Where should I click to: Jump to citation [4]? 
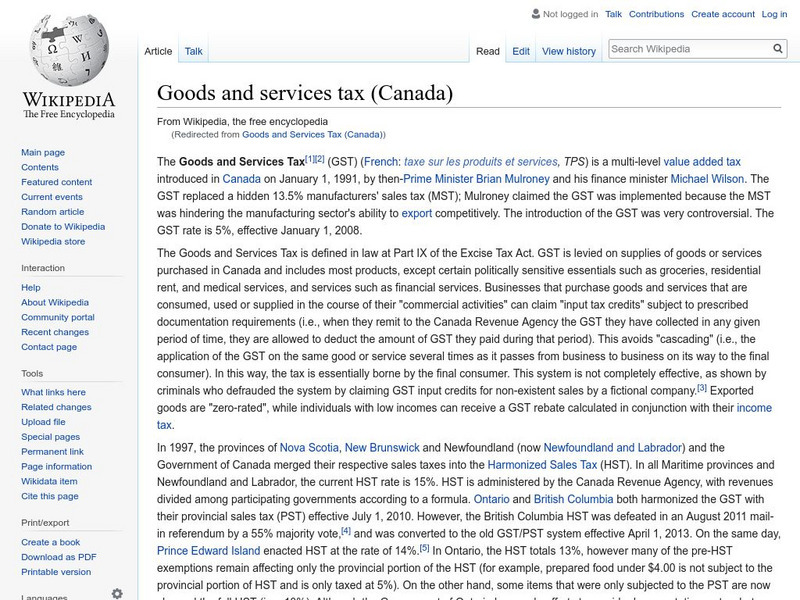346,531
